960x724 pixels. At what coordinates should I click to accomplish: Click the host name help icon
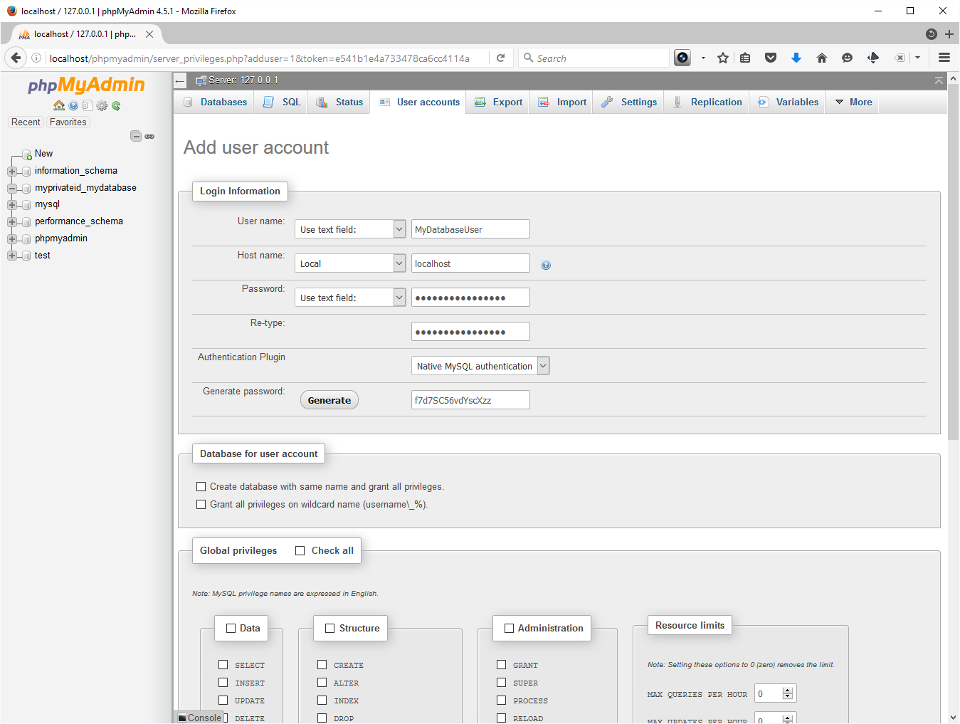546,265
